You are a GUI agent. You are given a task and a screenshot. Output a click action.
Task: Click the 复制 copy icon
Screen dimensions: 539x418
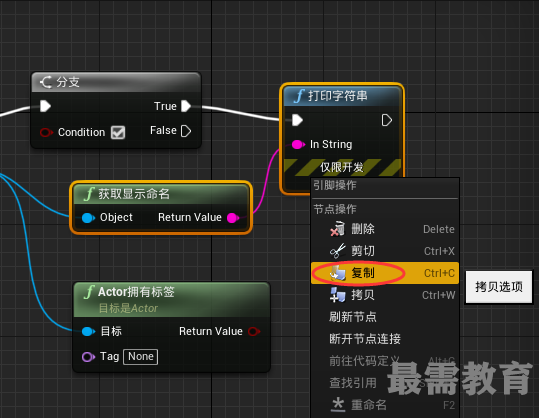tap(338, 273)
